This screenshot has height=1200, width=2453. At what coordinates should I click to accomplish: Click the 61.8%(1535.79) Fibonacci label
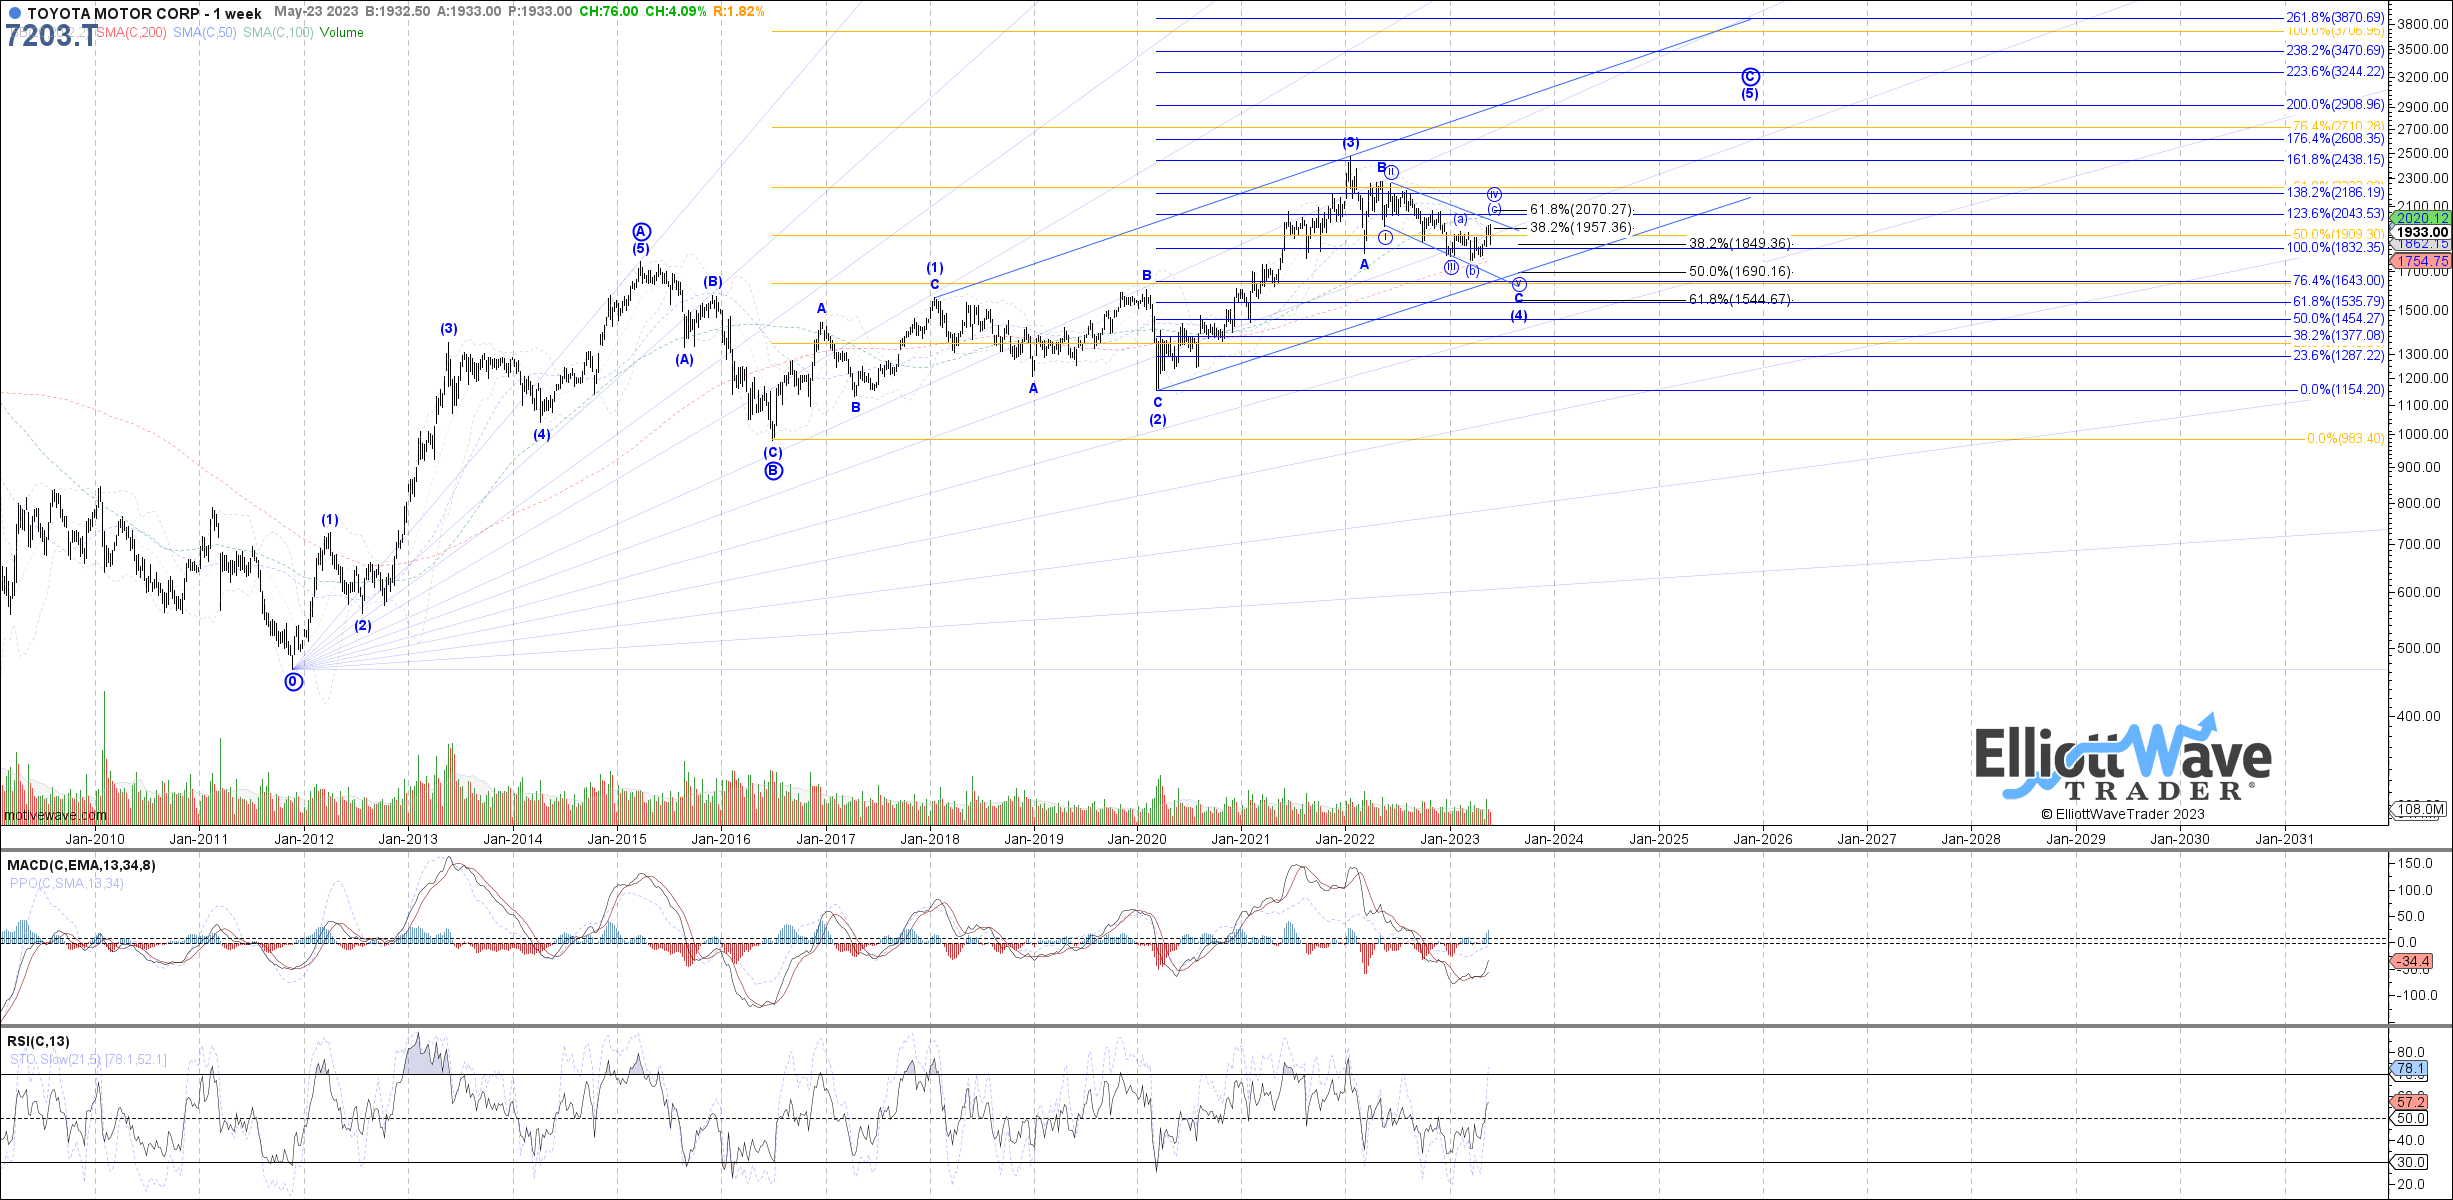tap(2338, 302)
